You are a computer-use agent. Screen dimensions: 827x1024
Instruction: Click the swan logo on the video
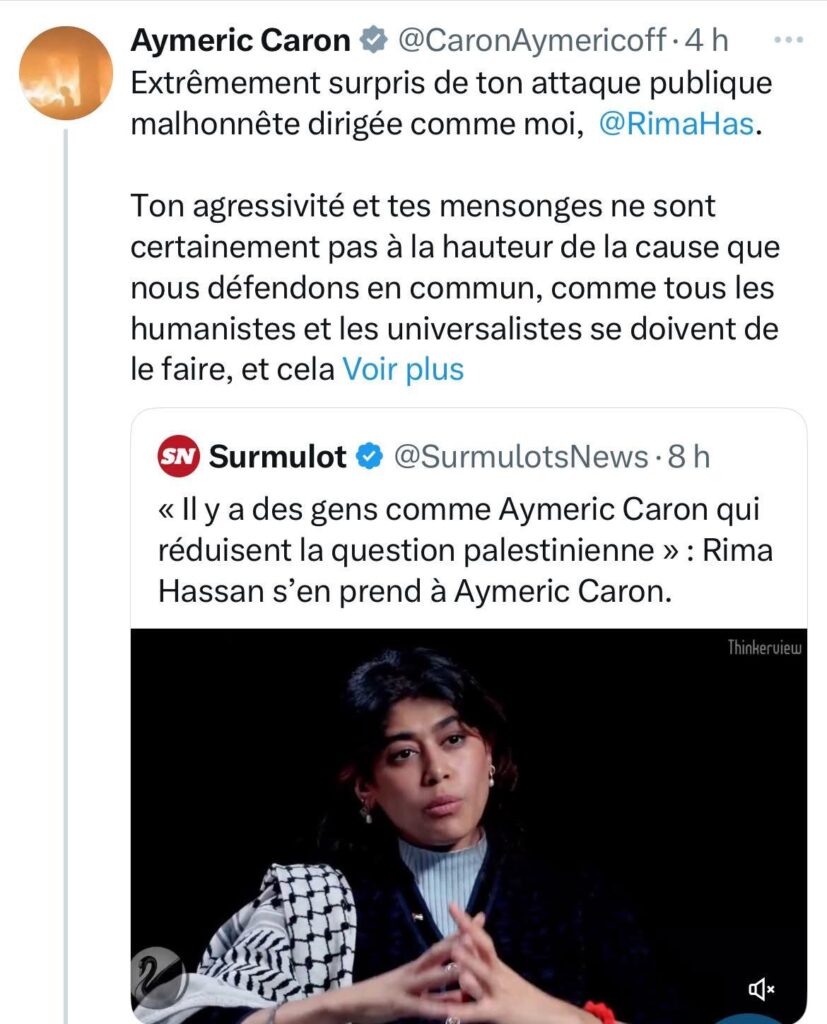click(x=158, y=977)
